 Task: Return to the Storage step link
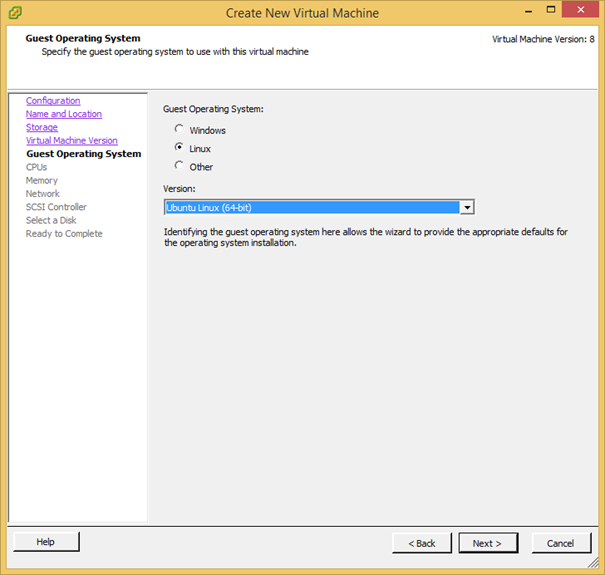[x=42, y=127]
